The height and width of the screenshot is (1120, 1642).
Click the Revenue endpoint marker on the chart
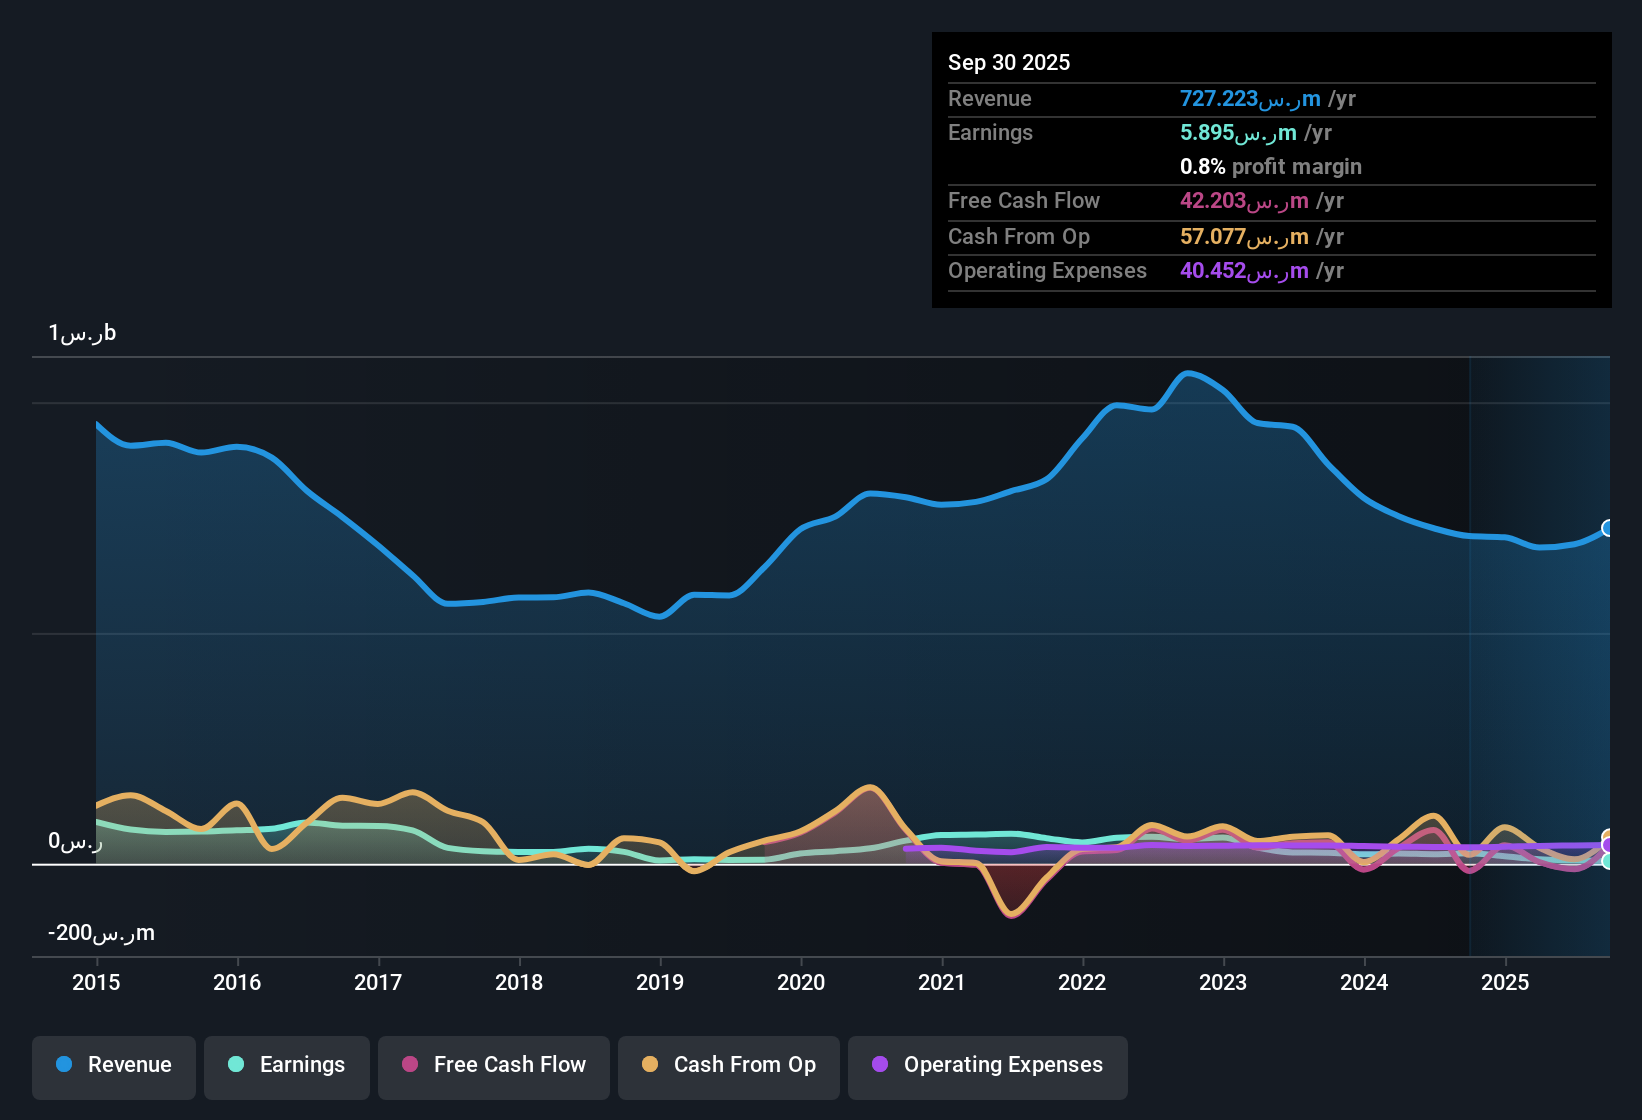coord(1608,528)
